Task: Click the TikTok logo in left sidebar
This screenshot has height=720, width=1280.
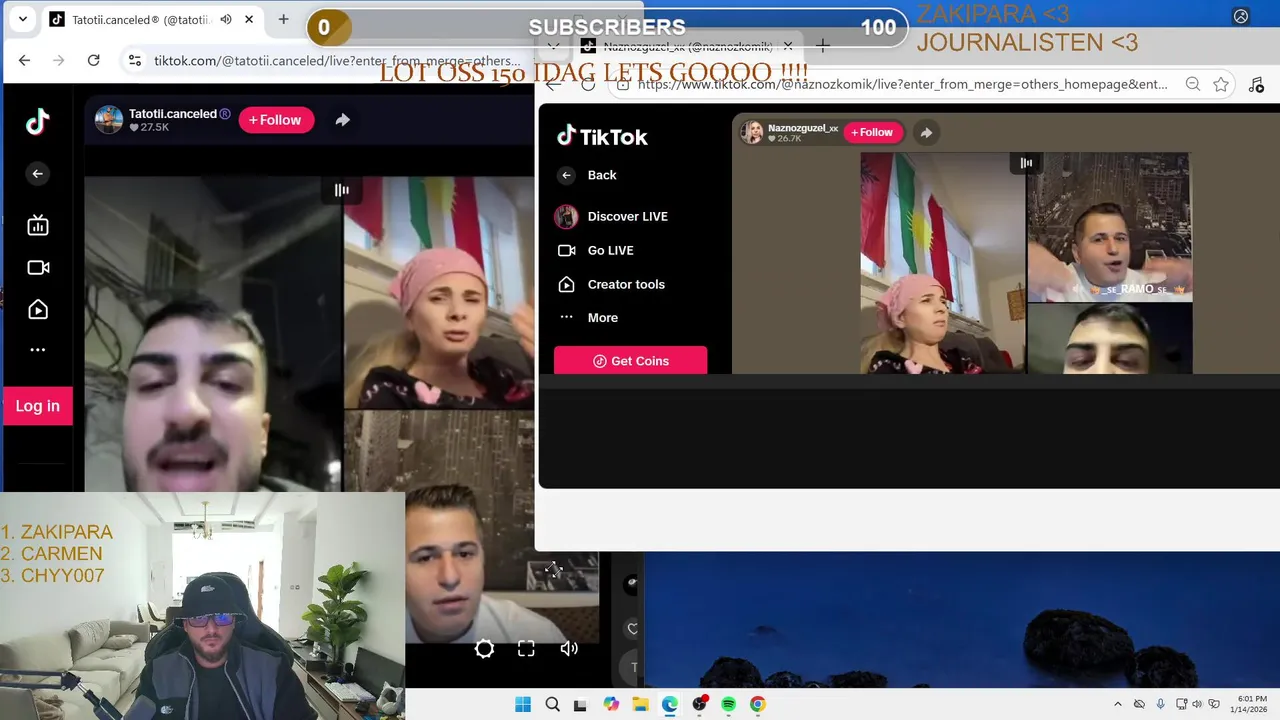Action: [38, 122]
